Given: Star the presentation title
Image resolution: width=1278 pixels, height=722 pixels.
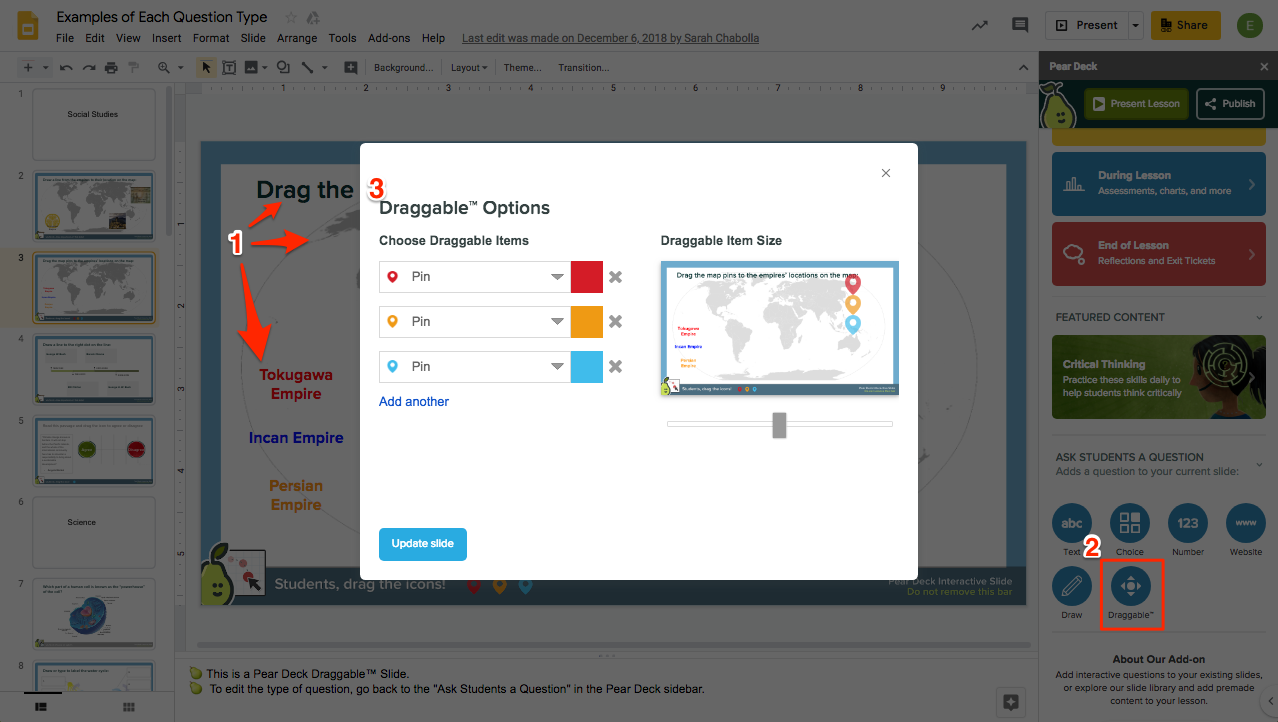Looking at the screenshot, I should [290, 17].
